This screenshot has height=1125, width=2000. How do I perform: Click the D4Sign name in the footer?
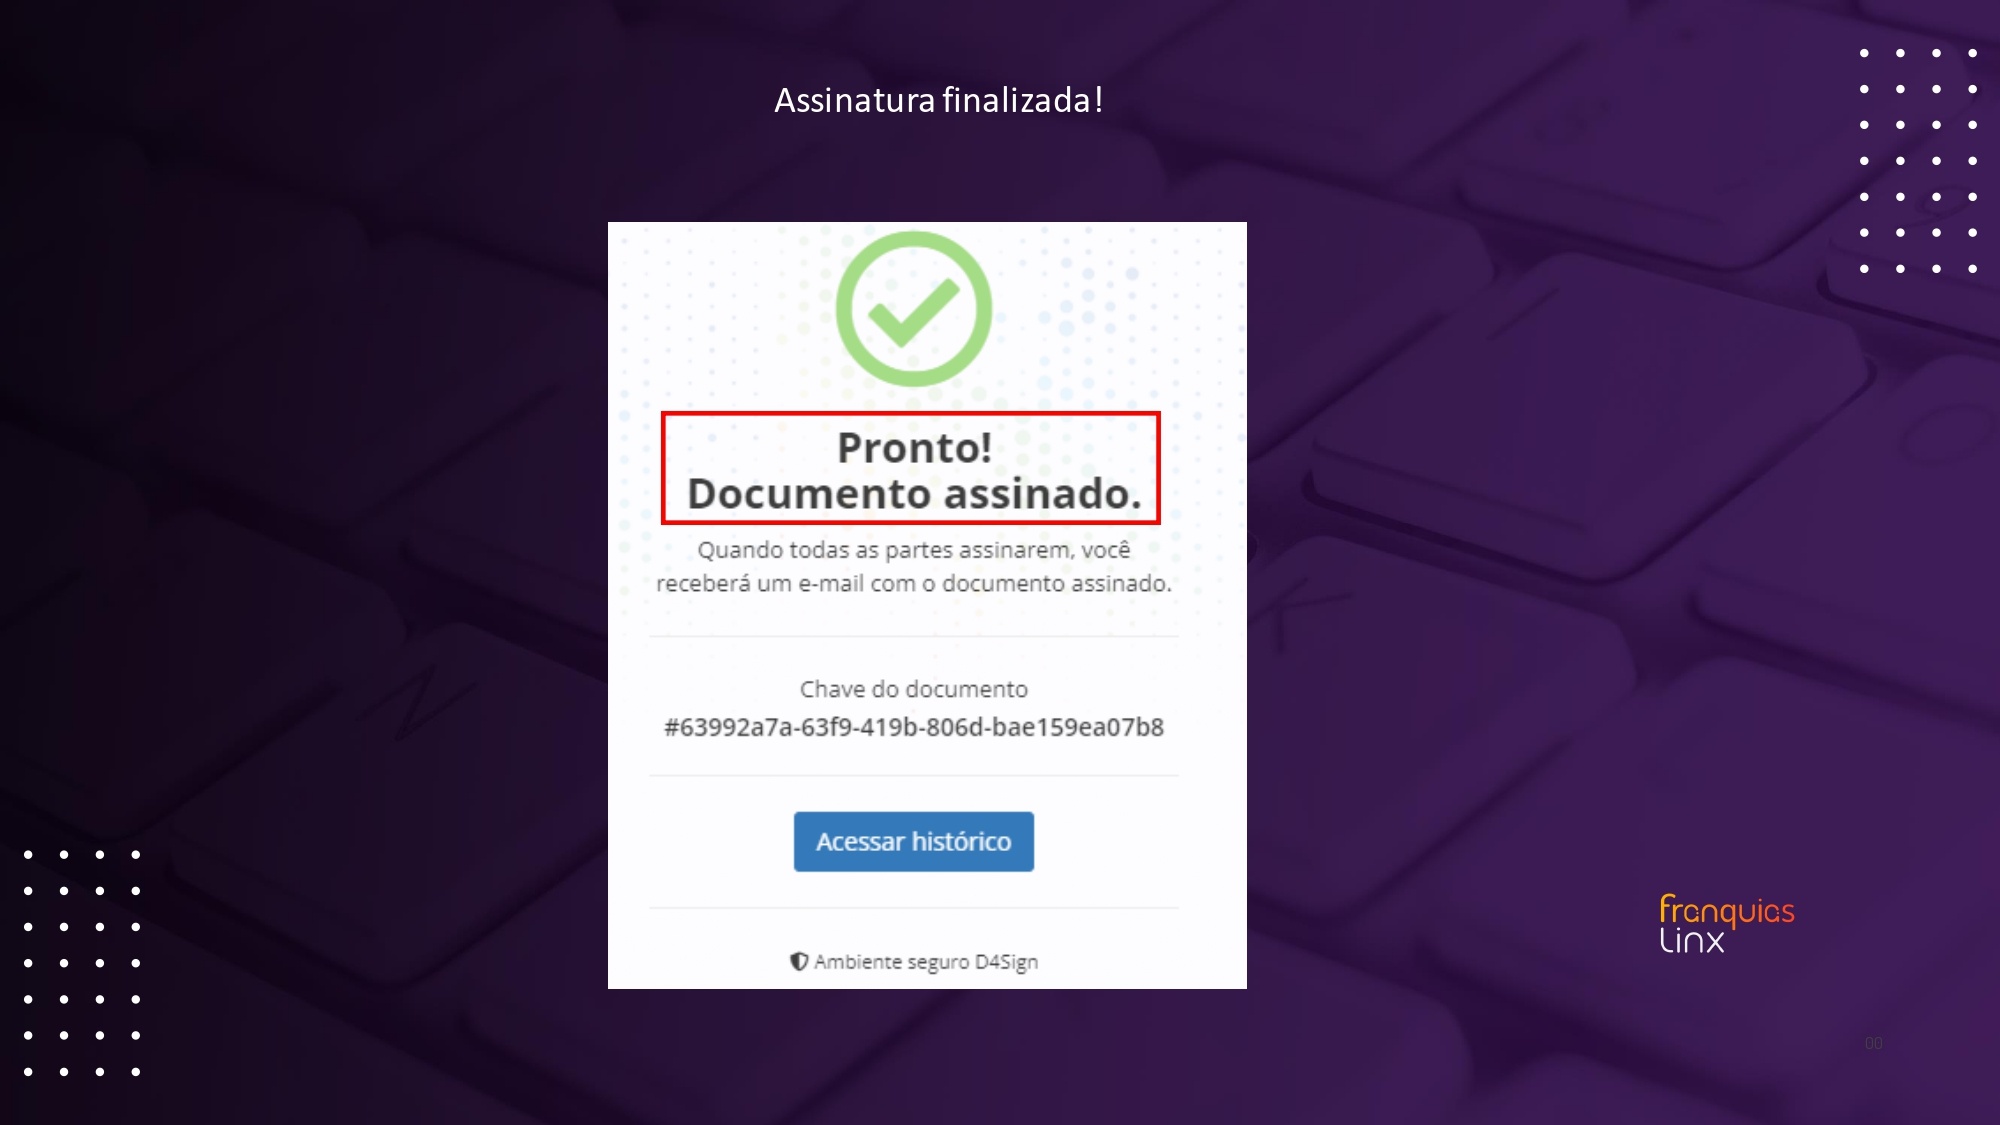(1006, 961)
